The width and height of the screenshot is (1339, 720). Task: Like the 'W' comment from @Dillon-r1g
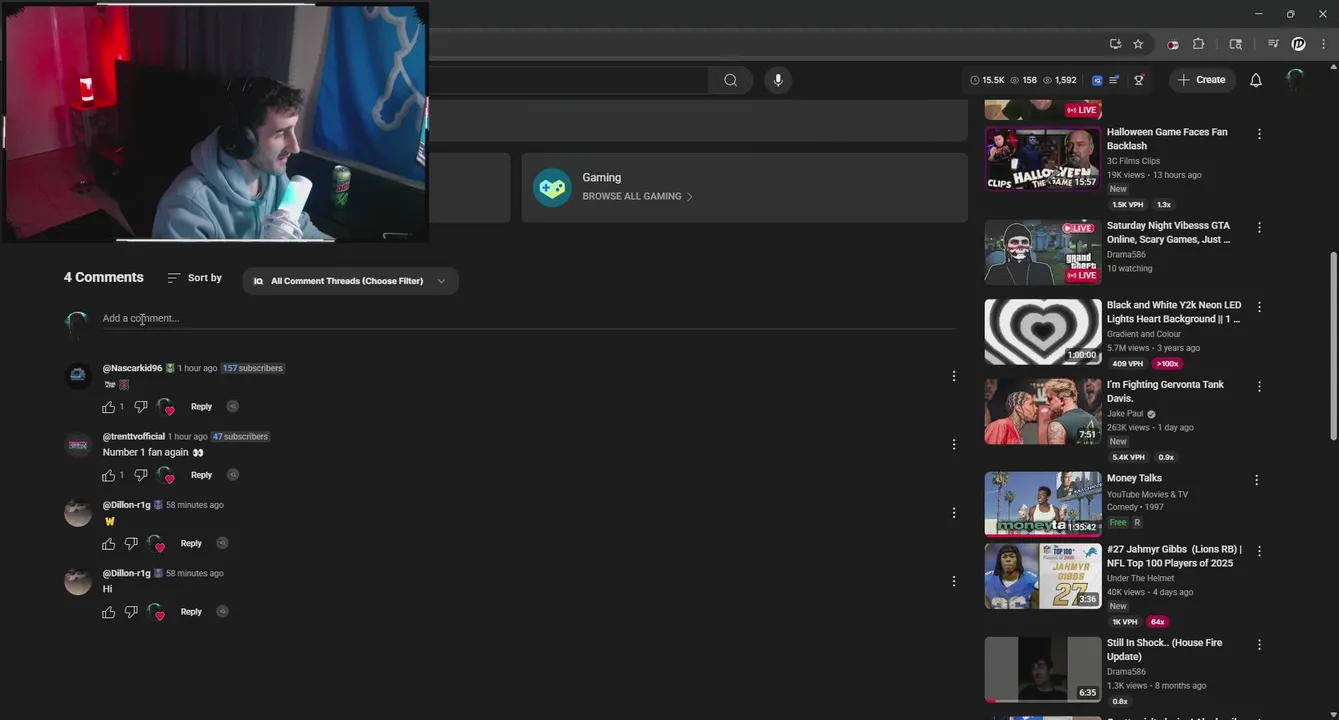point(109,544)
